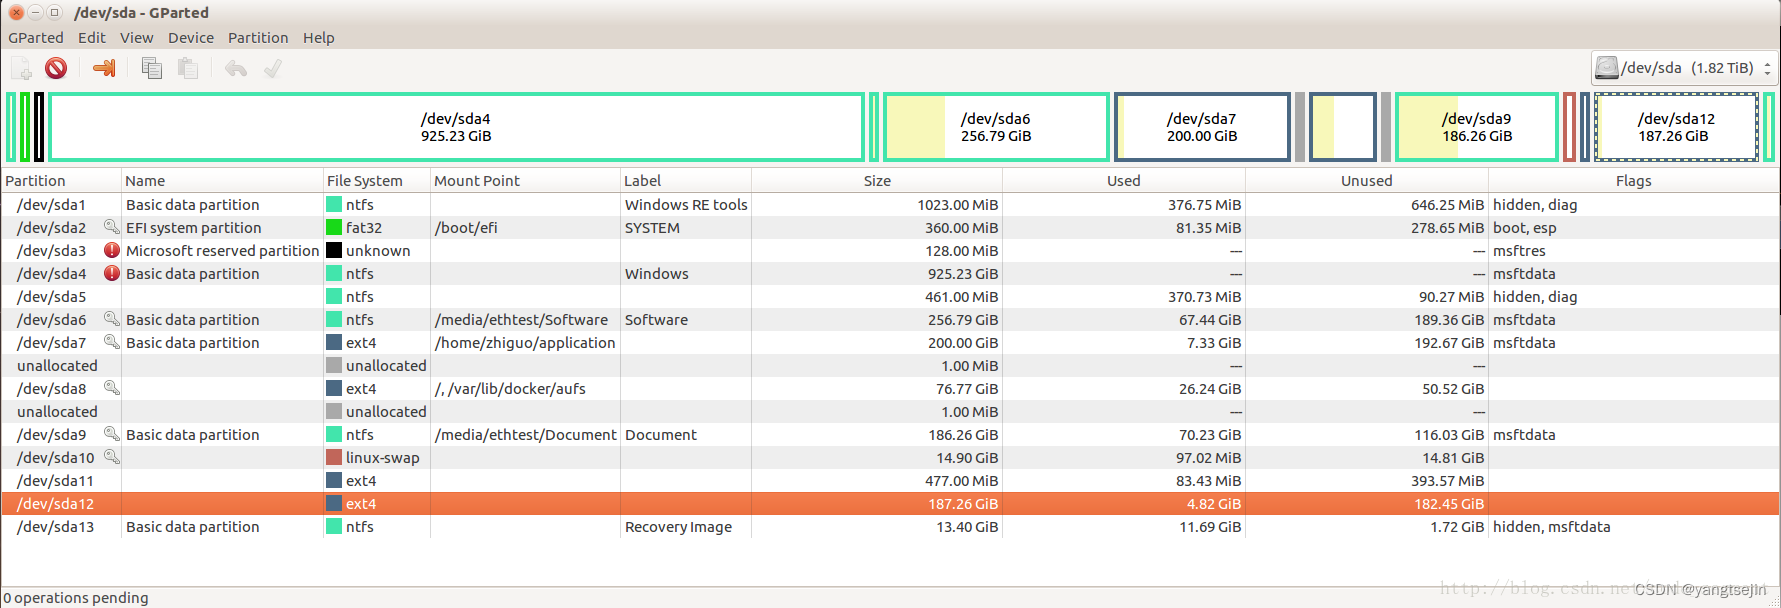
Task: Select the /dev/sda1 partition row
Action: tap(890, 205)
